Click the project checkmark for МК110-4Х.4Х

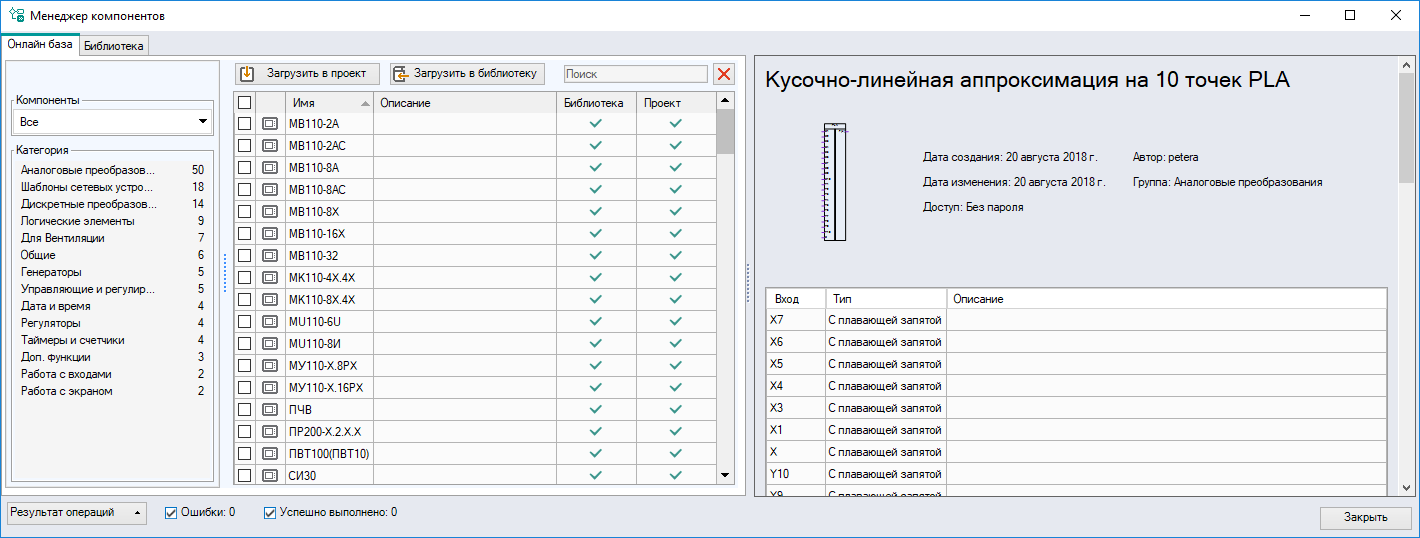click(675, 278)
